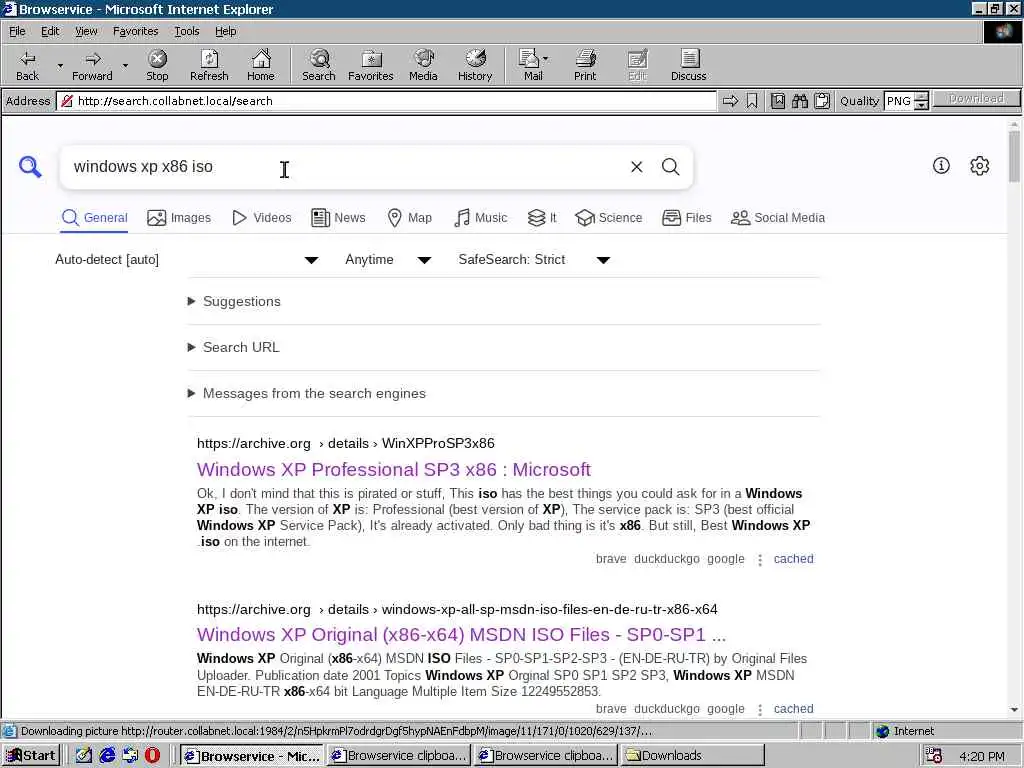This screenshot has height=768, width=1024.
Task: Submit search with magnifier icon in box
Action: (671, 167)
